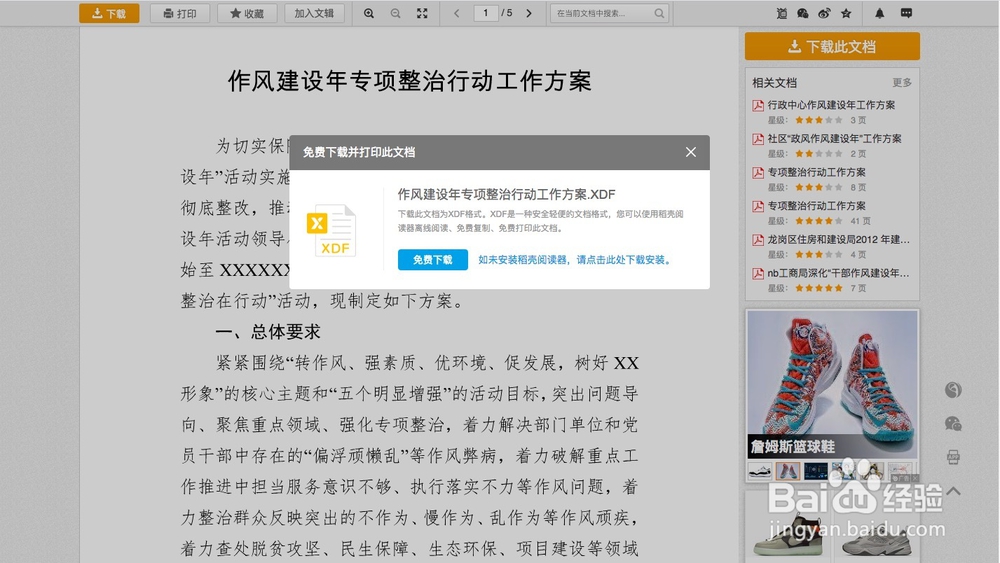Click the WeChat floating sidebar icon

(x=953, y=423)
